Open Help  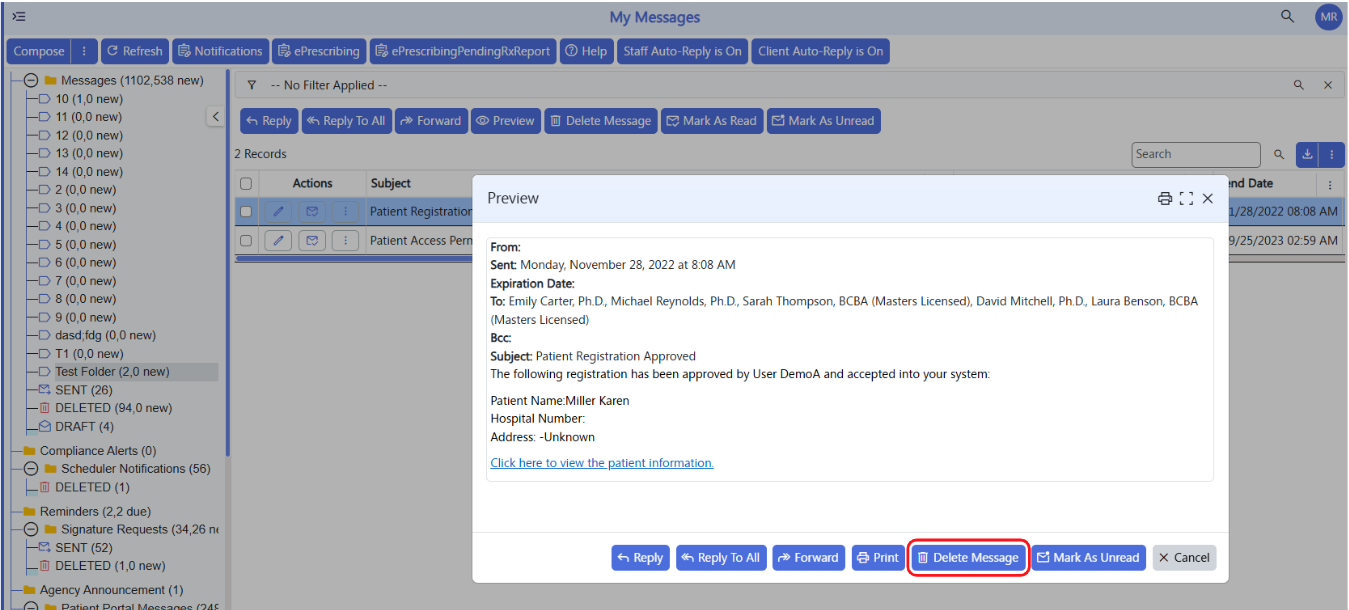586,51
